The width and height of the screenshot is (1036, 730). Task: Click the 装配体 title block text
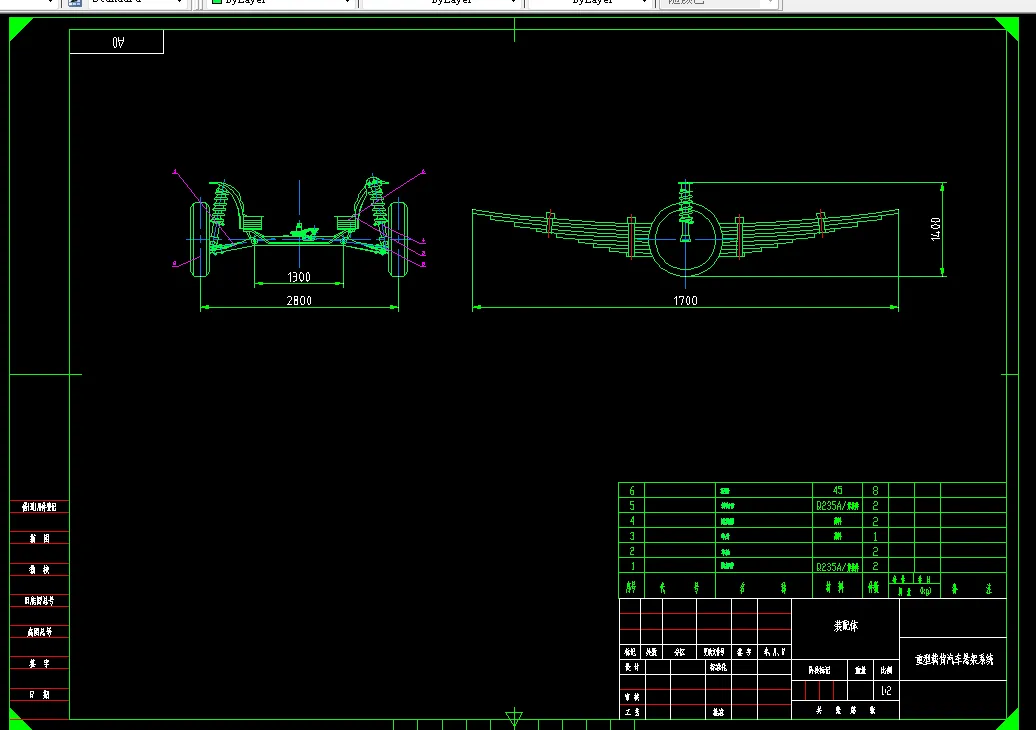coord(845,626)
